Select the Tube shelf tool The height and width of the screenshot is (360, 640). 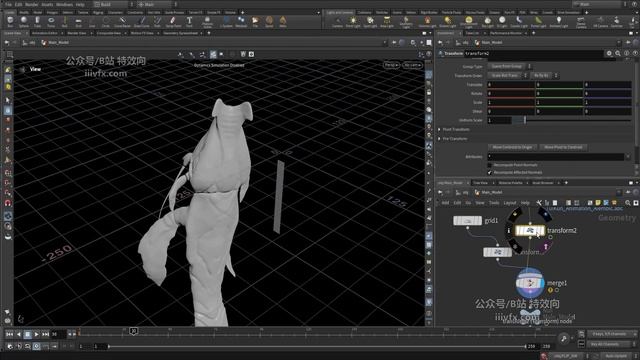(37, 22)
